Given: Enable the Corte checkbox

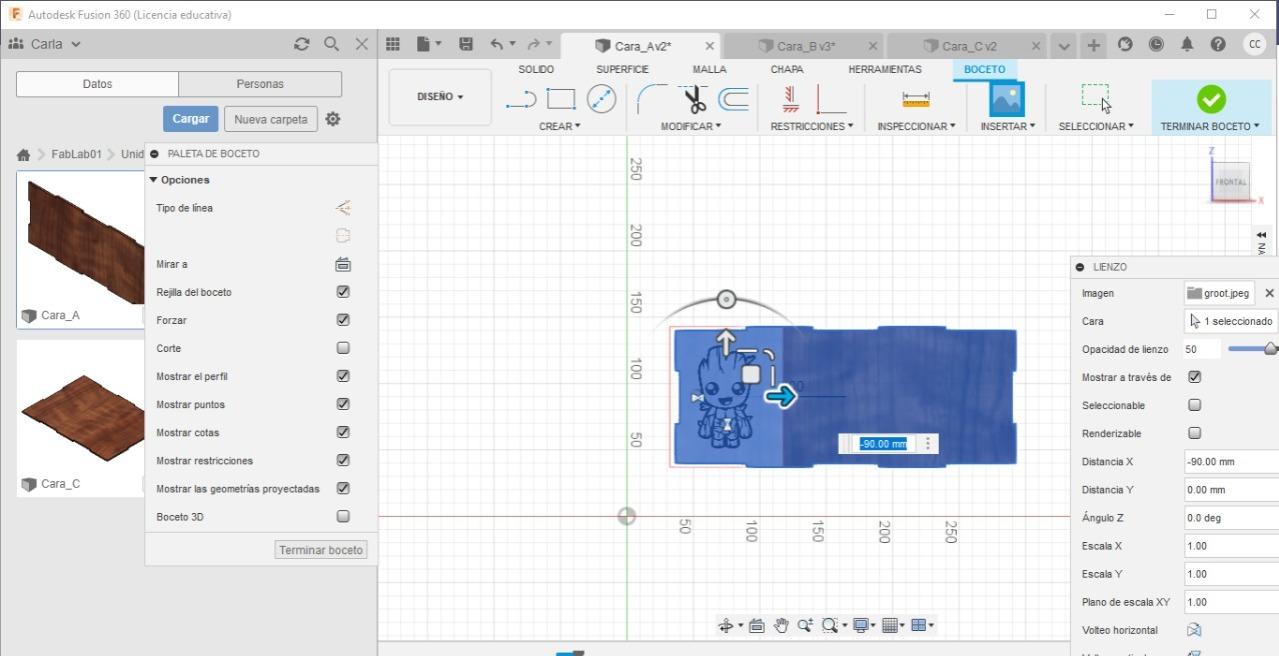Looking at the screenshot, I should [x=343, y=348].
